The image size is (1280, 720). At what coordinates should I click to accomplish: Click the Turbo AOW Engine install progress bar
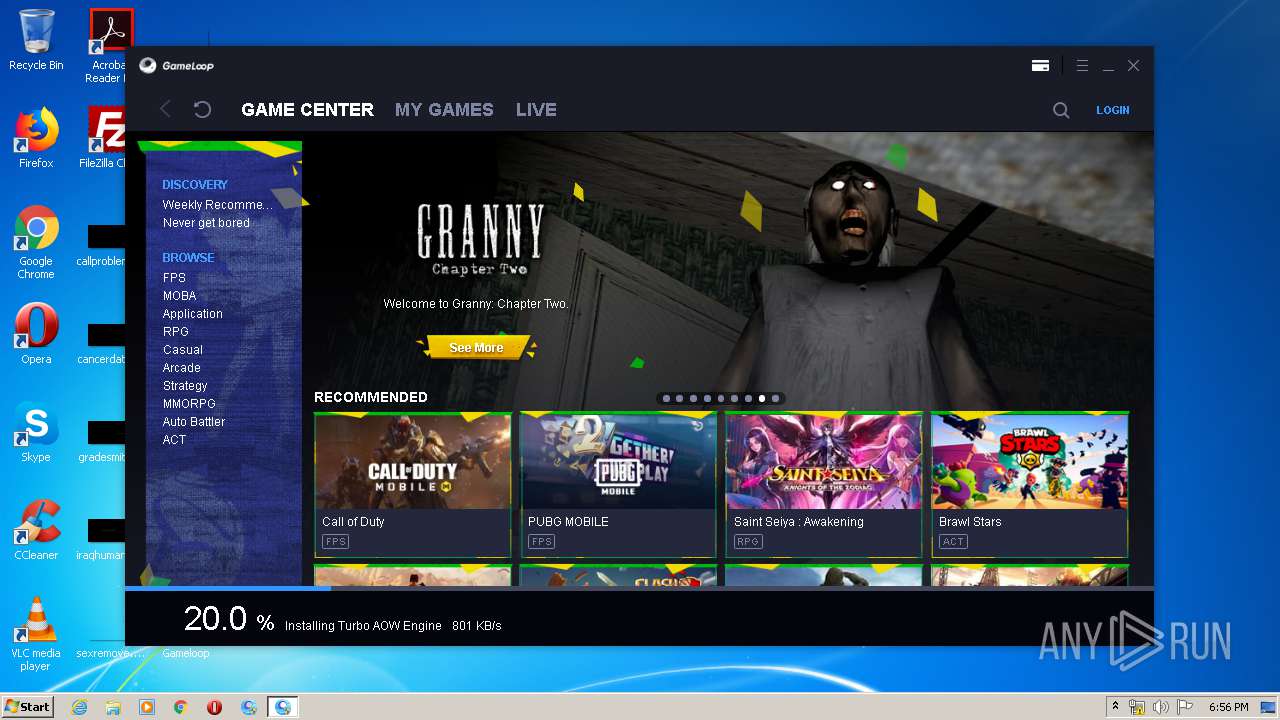pos(639,588)
